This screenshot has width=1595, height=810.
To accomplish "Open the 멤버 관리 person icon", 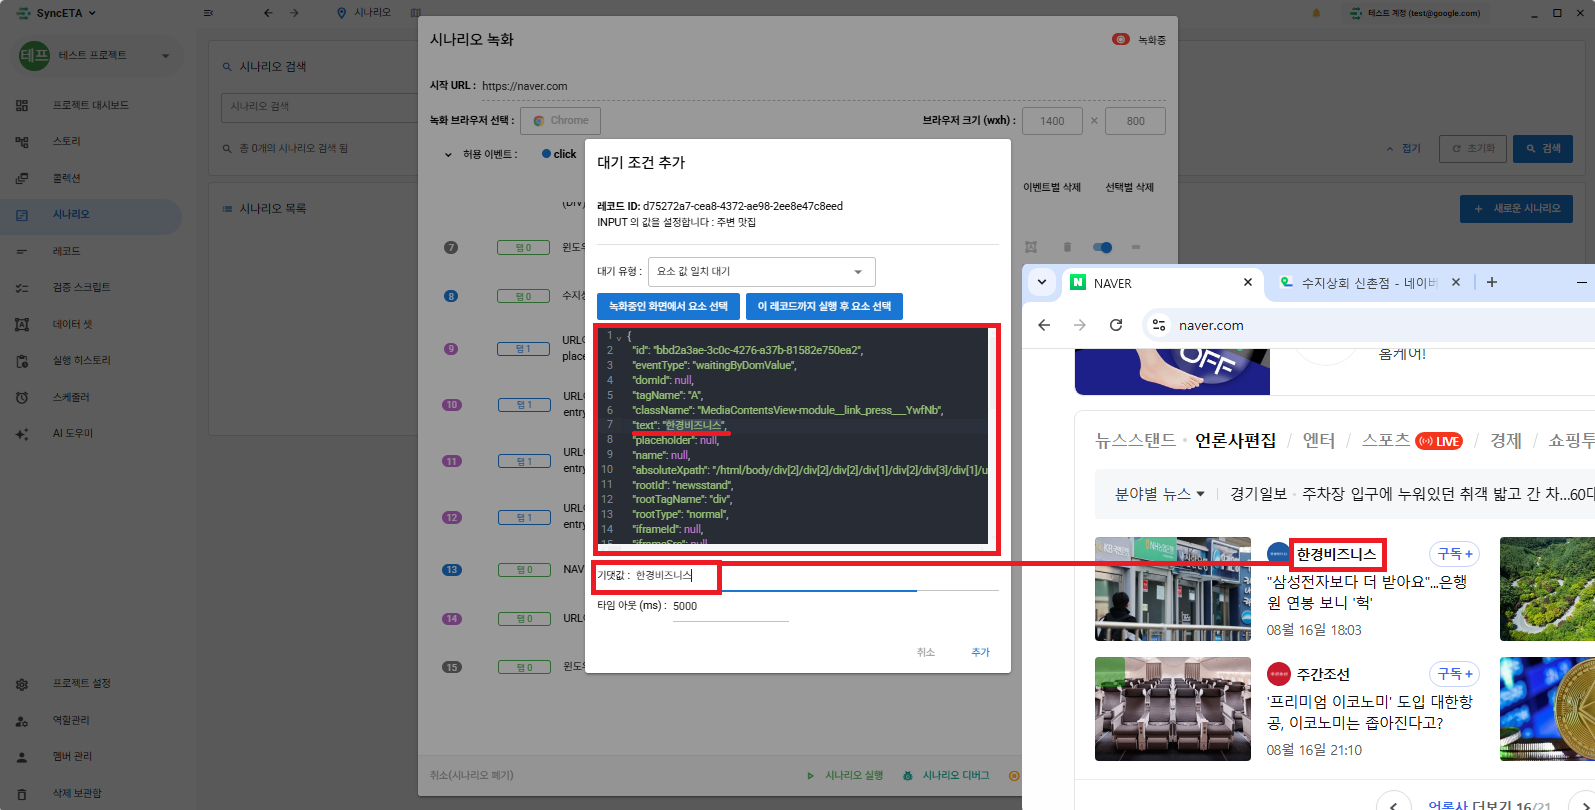I will coord(22,757).
